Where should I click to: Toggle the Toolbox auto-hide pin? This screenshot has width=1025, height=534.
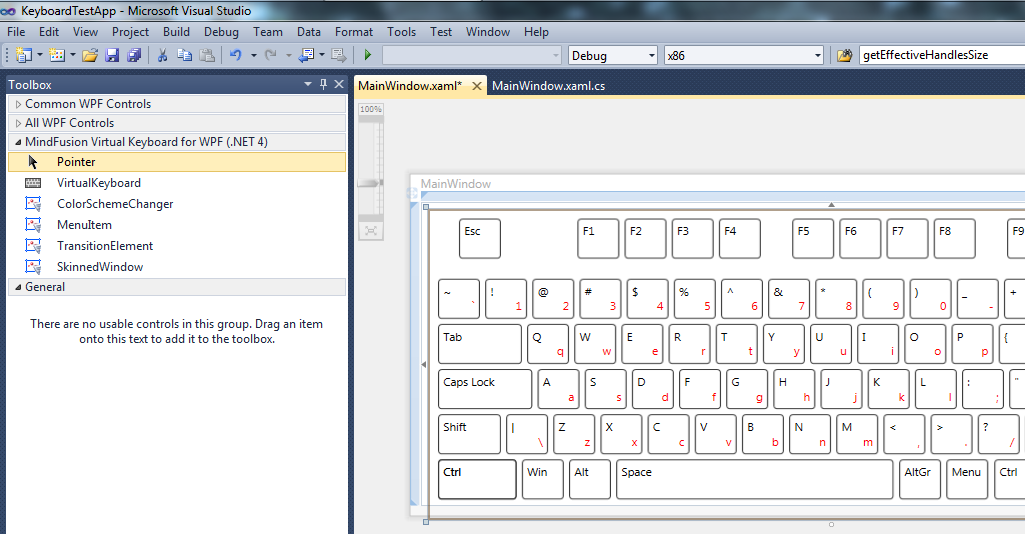pos(323,85)
